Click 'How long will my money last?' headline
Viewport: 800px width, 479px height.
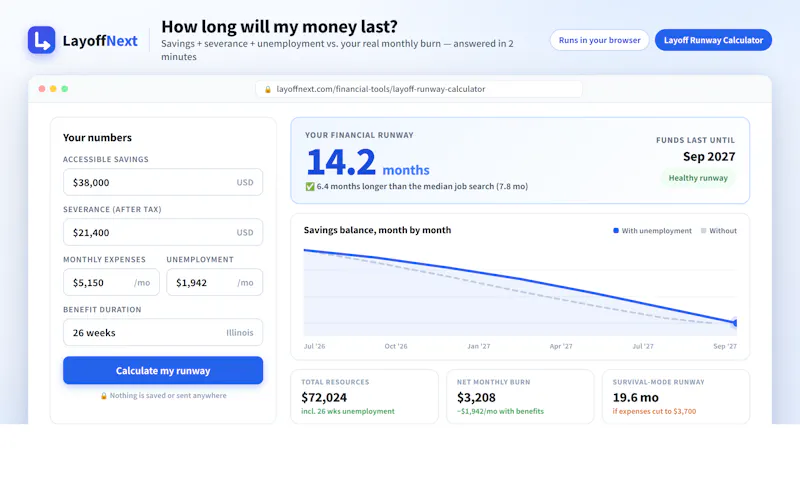[279, 27]
